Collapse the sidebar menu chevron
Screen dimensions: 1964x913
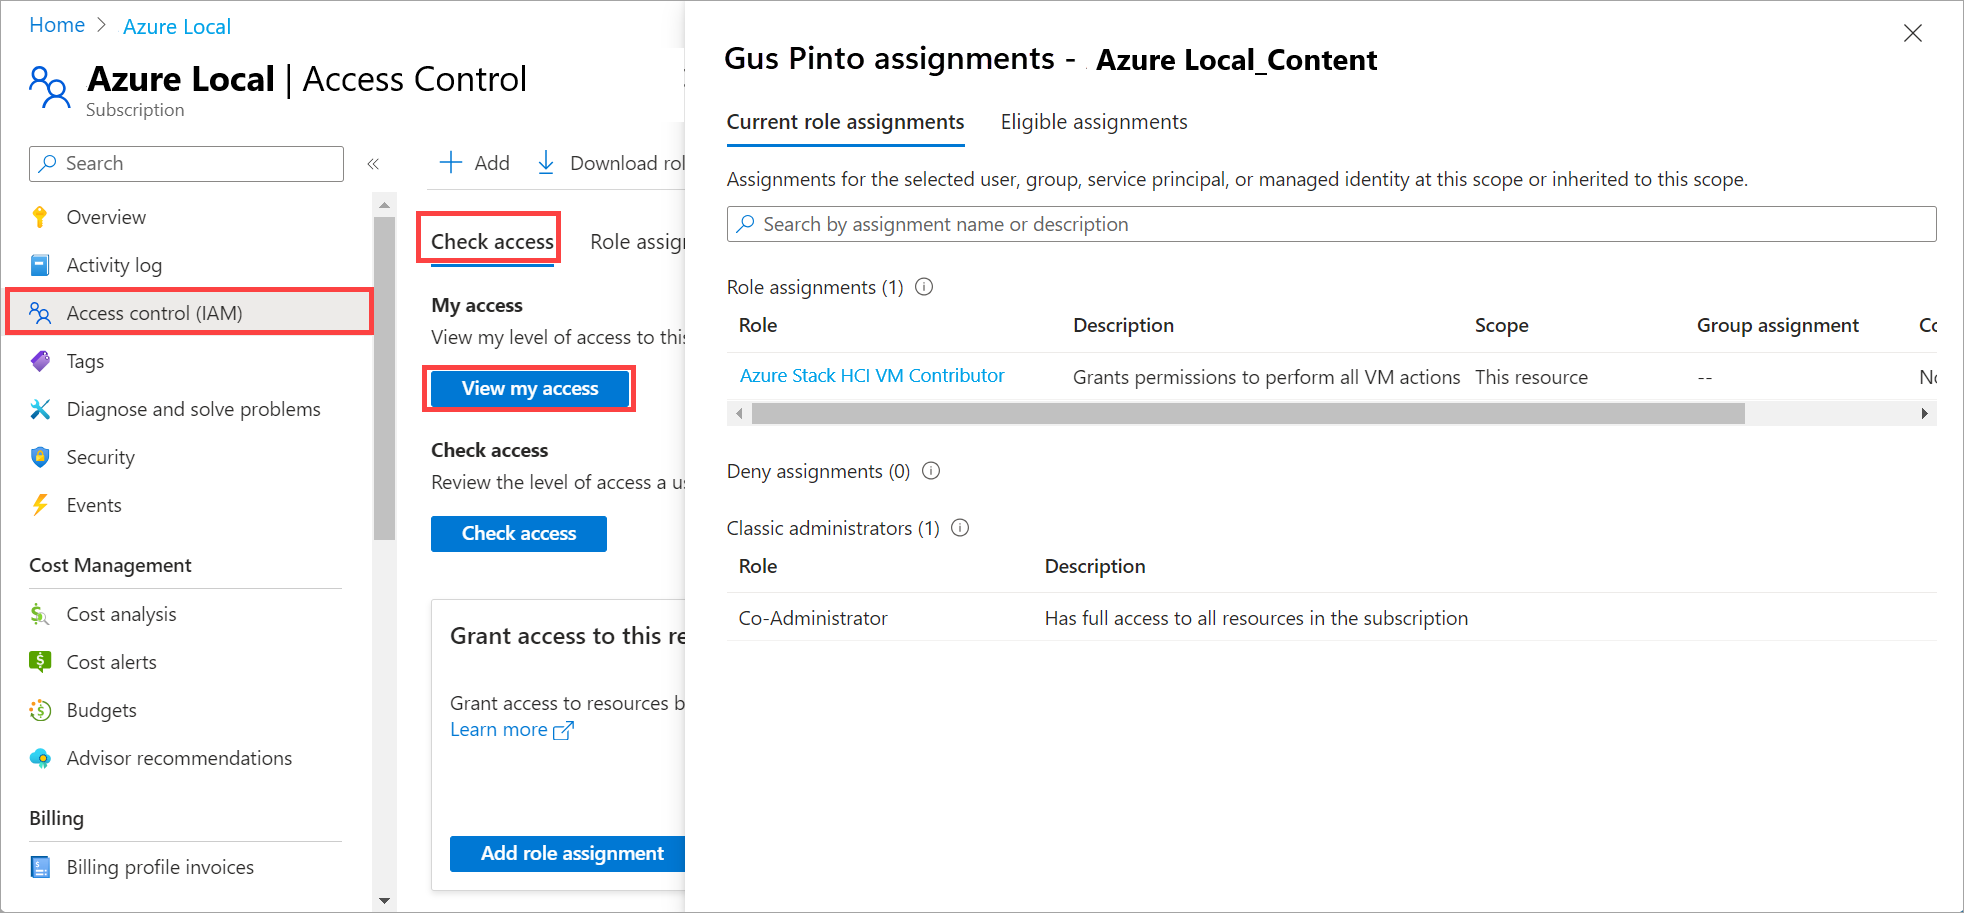click(373, 164)
